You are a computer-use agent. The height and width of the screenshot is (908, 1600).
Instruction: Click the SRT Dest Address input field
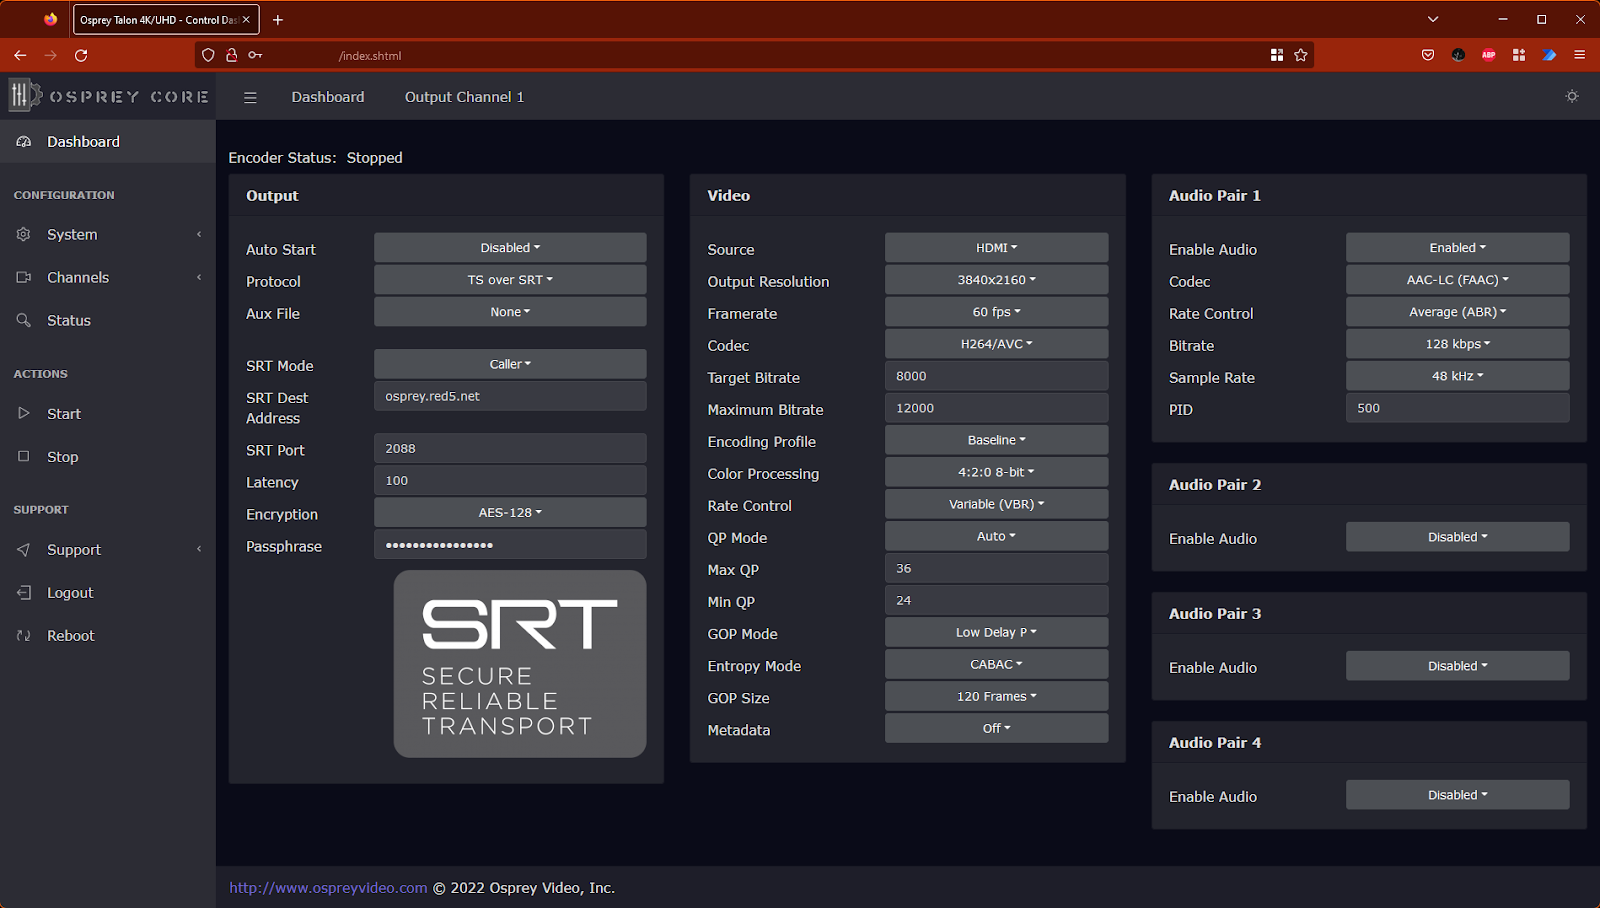click(510, 396)
